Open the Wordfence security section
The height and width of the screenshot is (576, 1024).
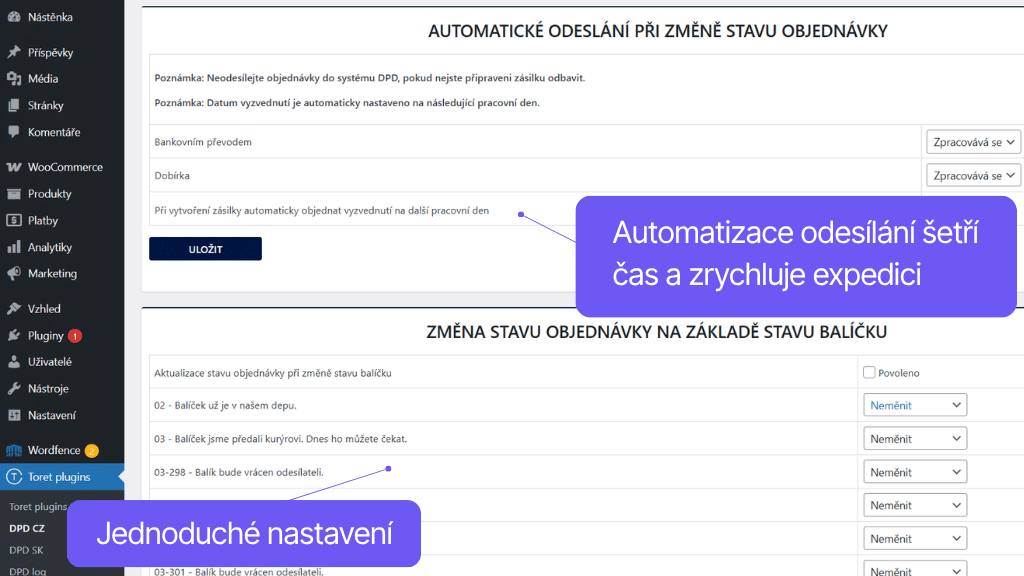[x=52, y=450]
